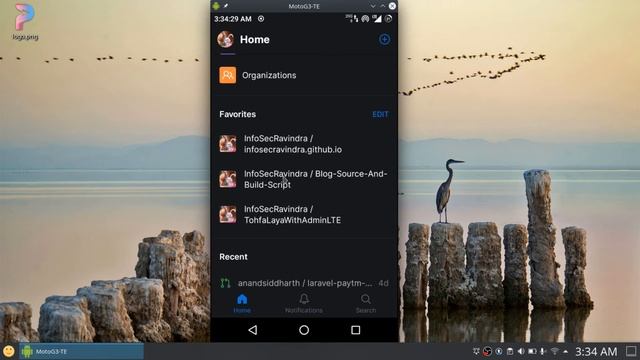The image size is (640, 360).
Task: Tap avatar beside infosecravindra.github.io
Action: [227, 144]
